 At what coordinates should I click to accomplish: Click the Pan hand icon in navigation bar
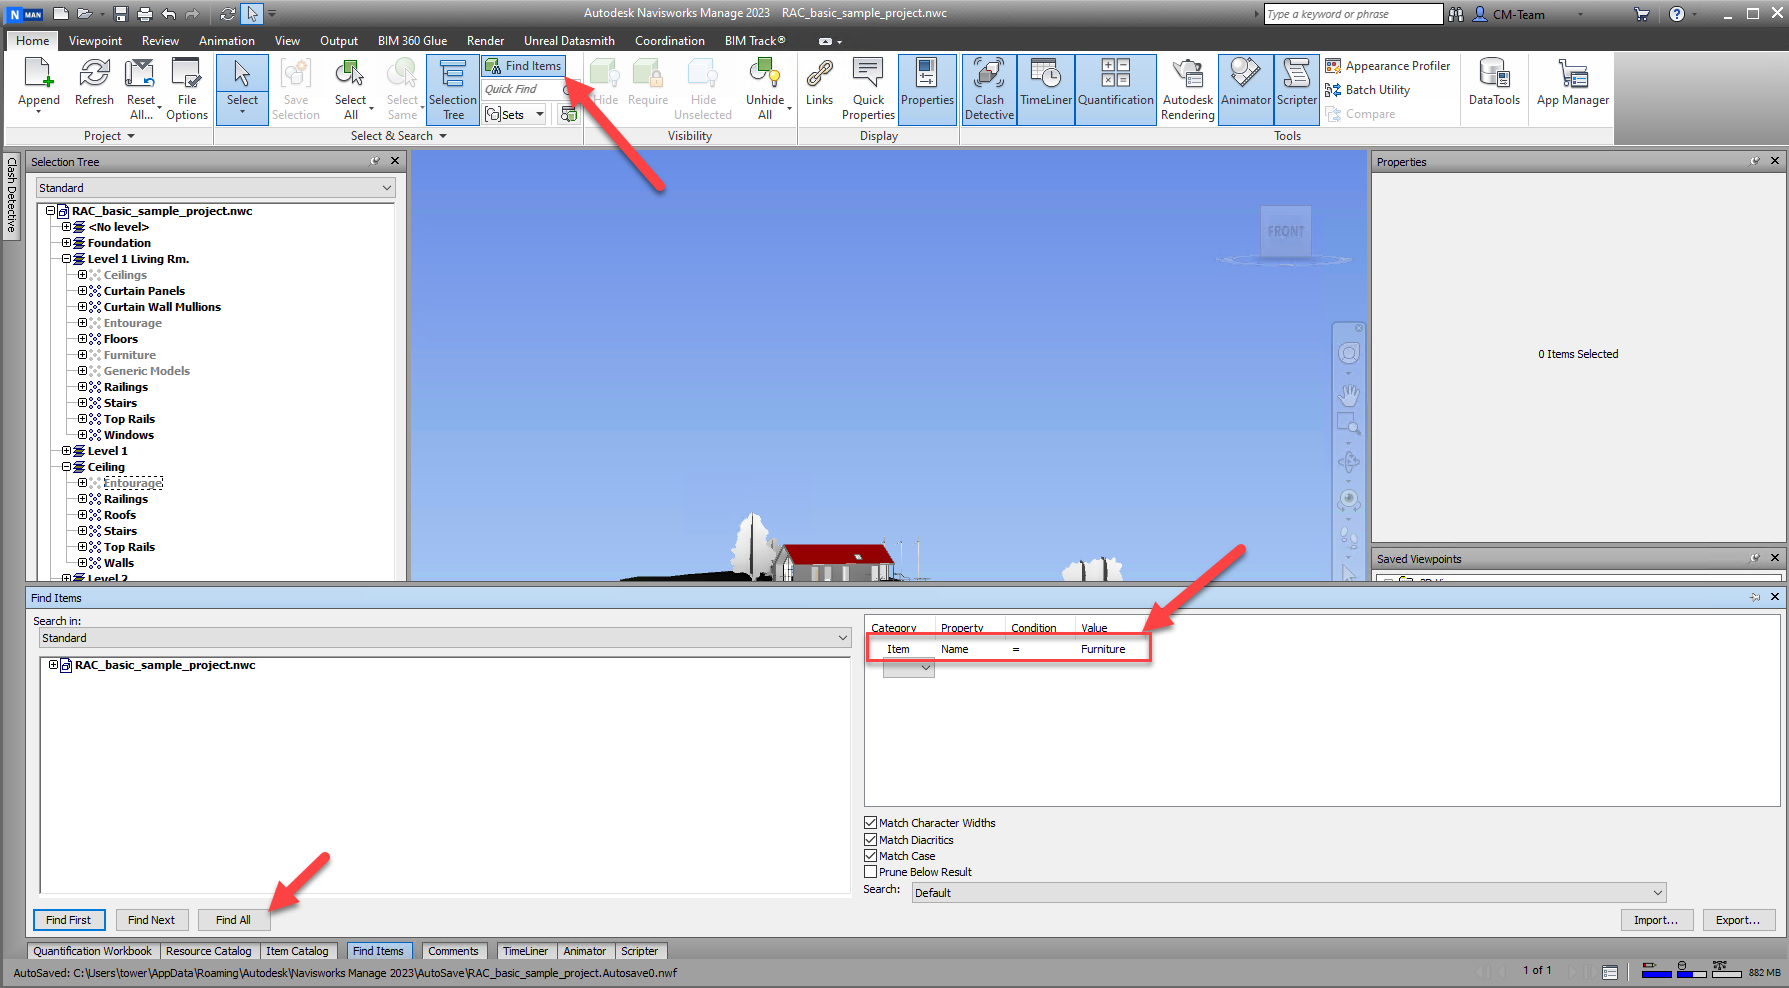pos(1349,396)
